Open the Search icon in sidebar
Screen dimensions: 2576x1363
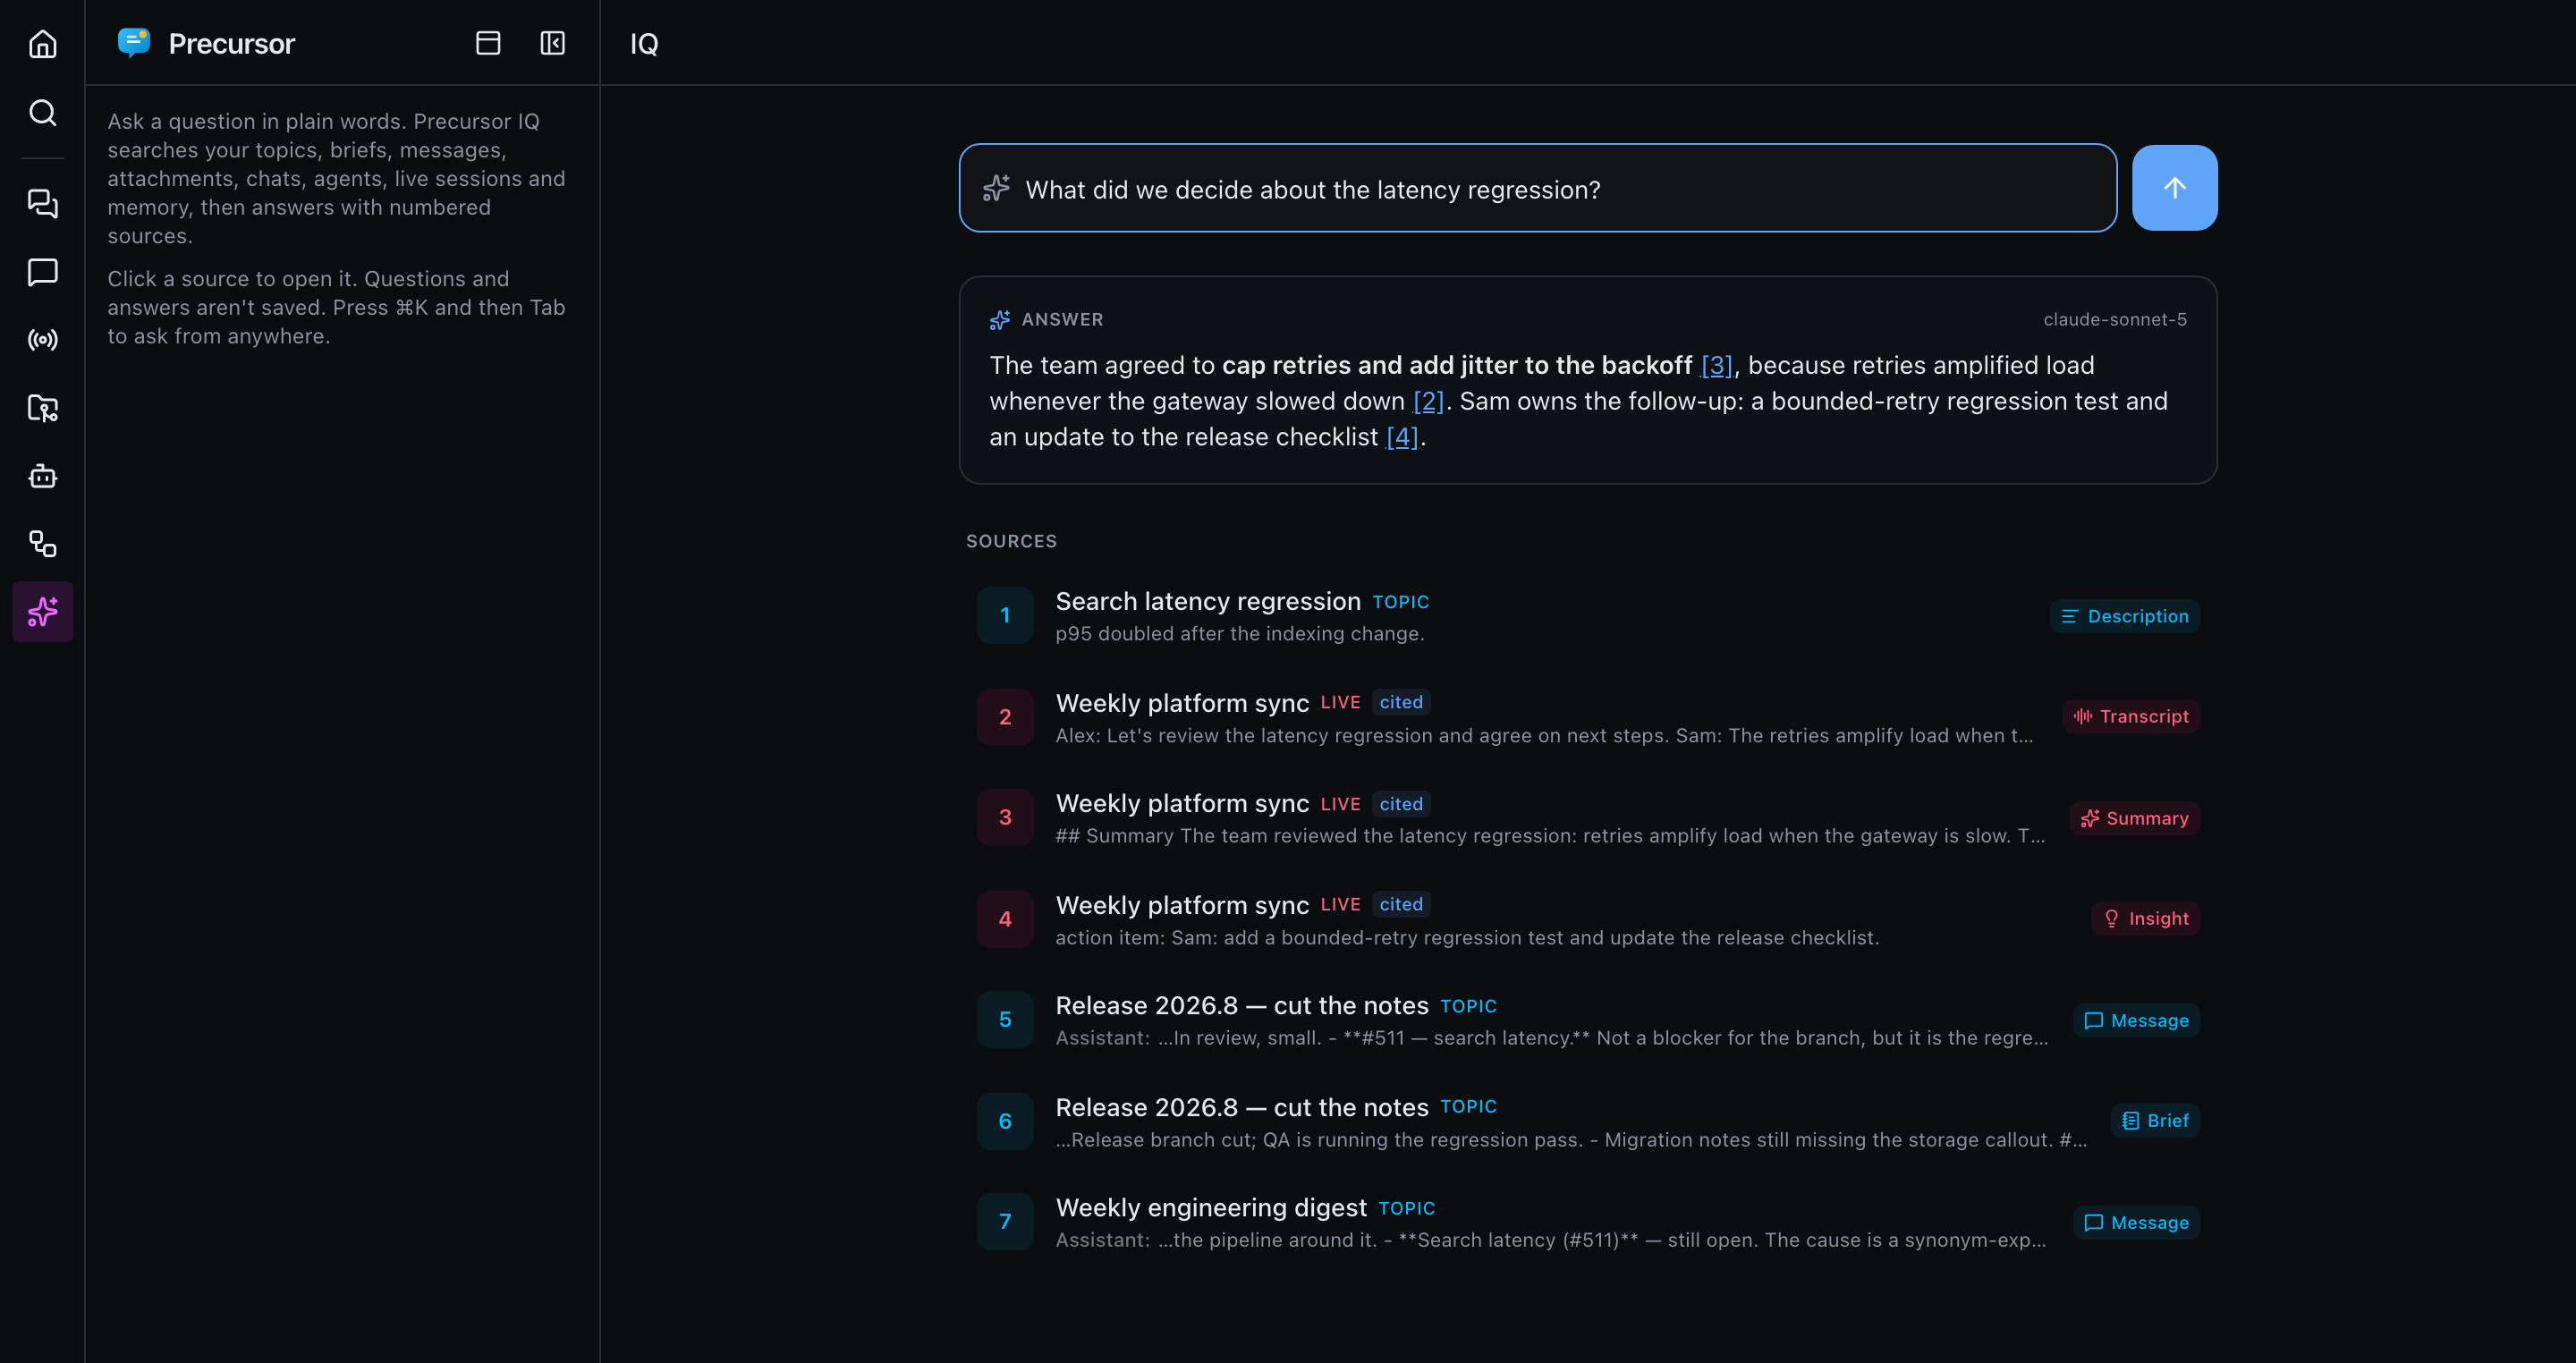42,112
